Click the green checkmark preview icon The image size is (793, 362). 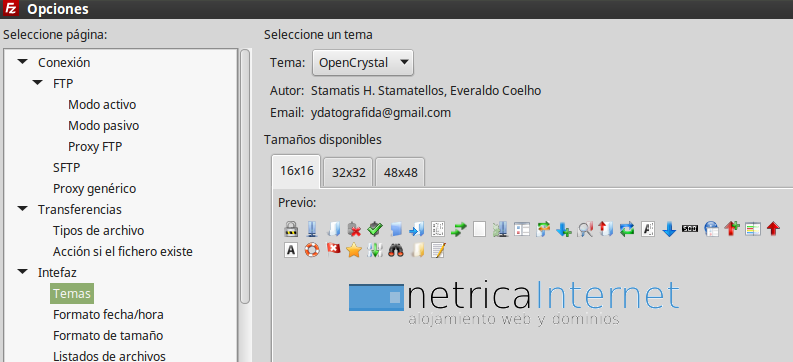coord(375,229)
